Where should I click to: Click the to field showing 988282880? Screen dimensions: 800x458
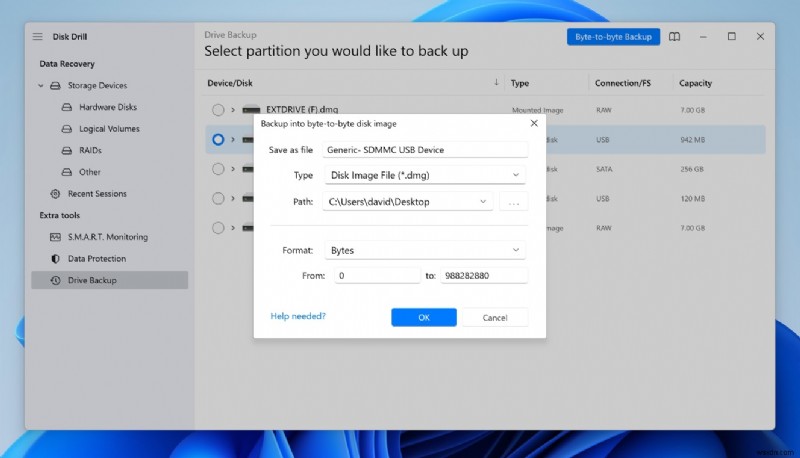(484, 275)
